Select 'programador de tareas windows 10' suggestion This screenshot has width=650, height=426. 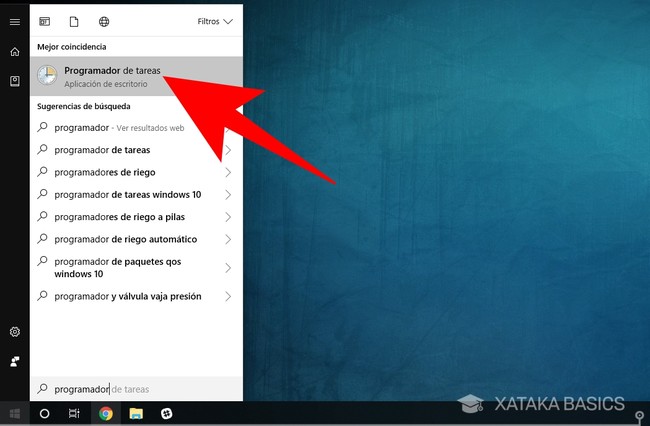[x=127, y=194]
